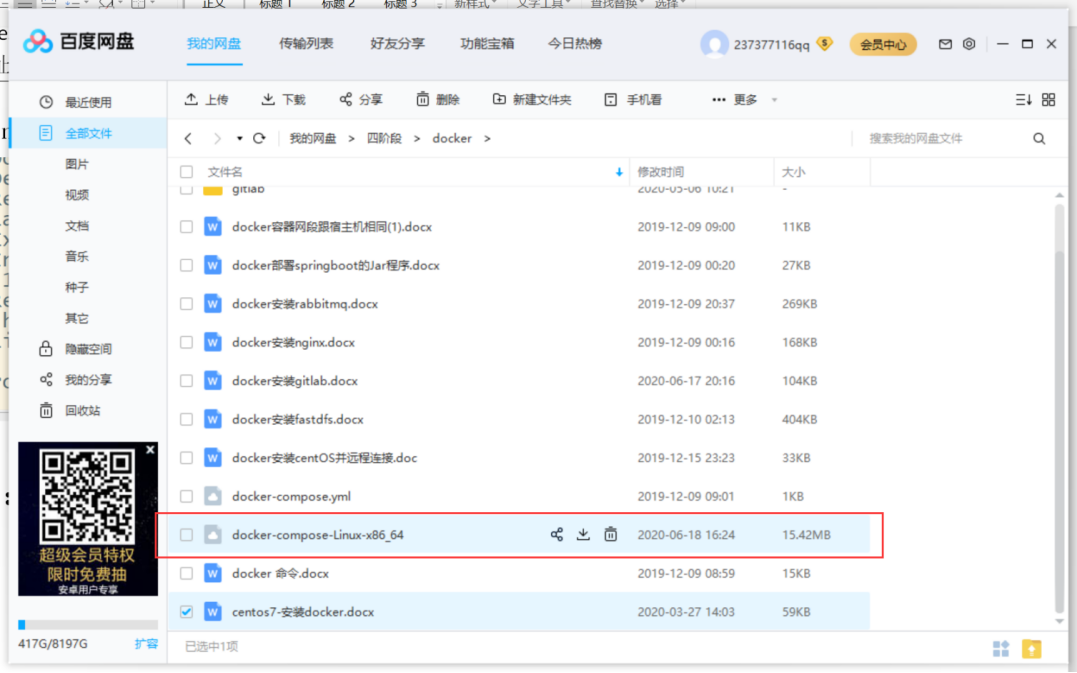Click the user avatar 237377116qq
Image resolution: width=1077 pixels, height=673 pixels.
714,44
